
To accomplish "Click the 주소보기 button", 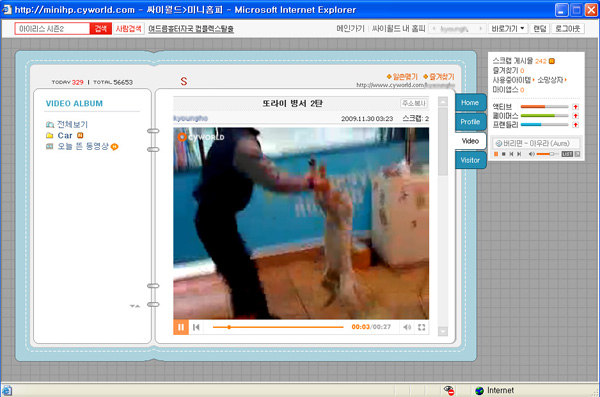I will pyautogui.click(x=414, y=103).
